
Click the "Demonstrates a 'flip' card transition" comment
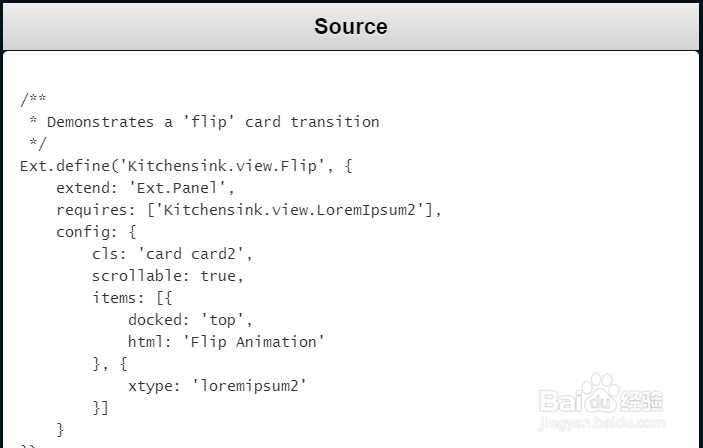click(212, 122)
